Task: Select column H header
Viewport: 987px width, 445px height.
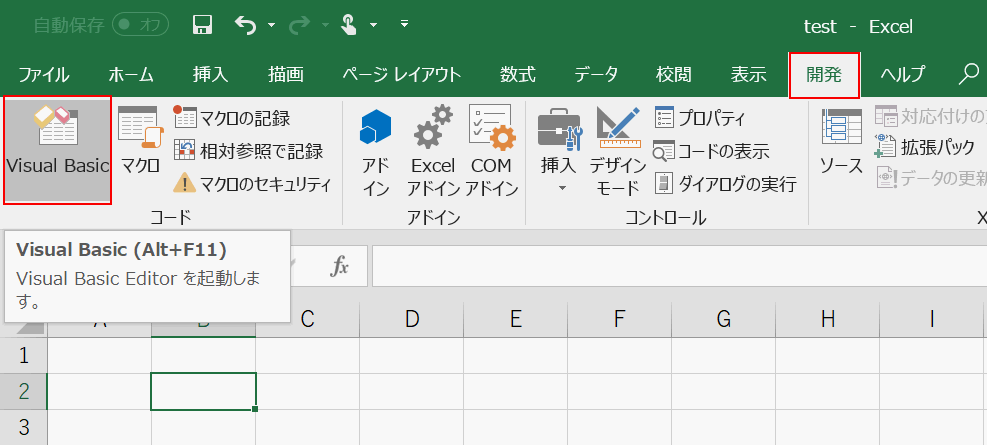Action: [x=828, y=320]
